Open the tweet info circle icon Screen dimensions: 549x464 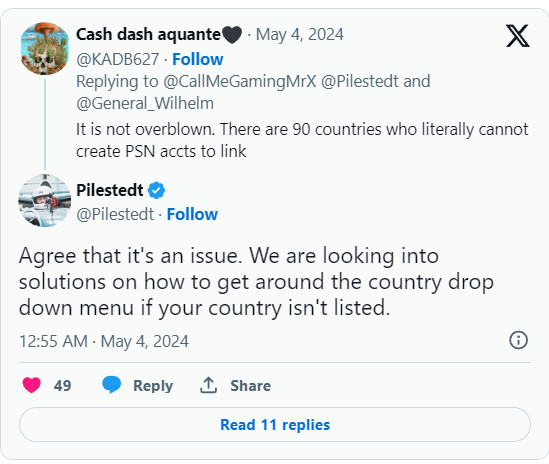pyautogui.click(x=518, y=340)
